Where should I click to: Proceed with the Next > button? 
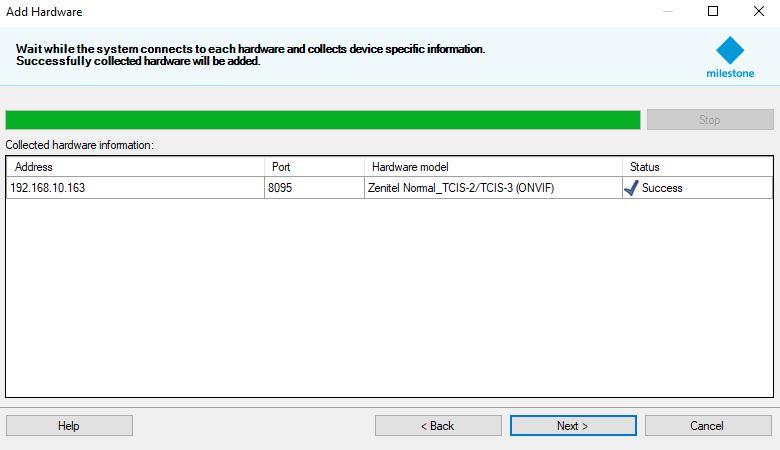click(x=572, y=426)
